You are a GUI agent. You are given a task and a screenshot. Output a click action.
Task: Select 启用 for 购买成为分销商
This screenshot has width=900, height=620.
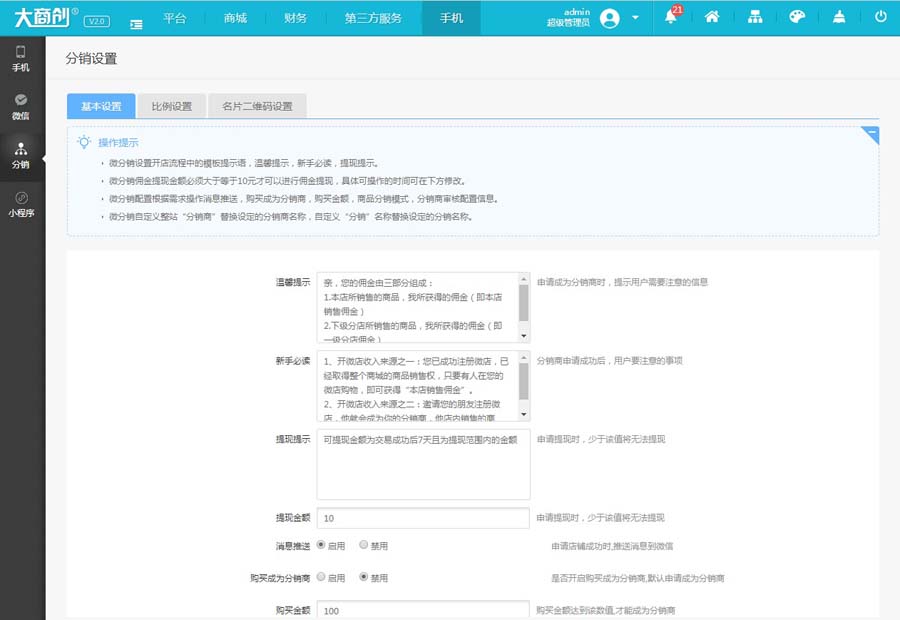321,578
